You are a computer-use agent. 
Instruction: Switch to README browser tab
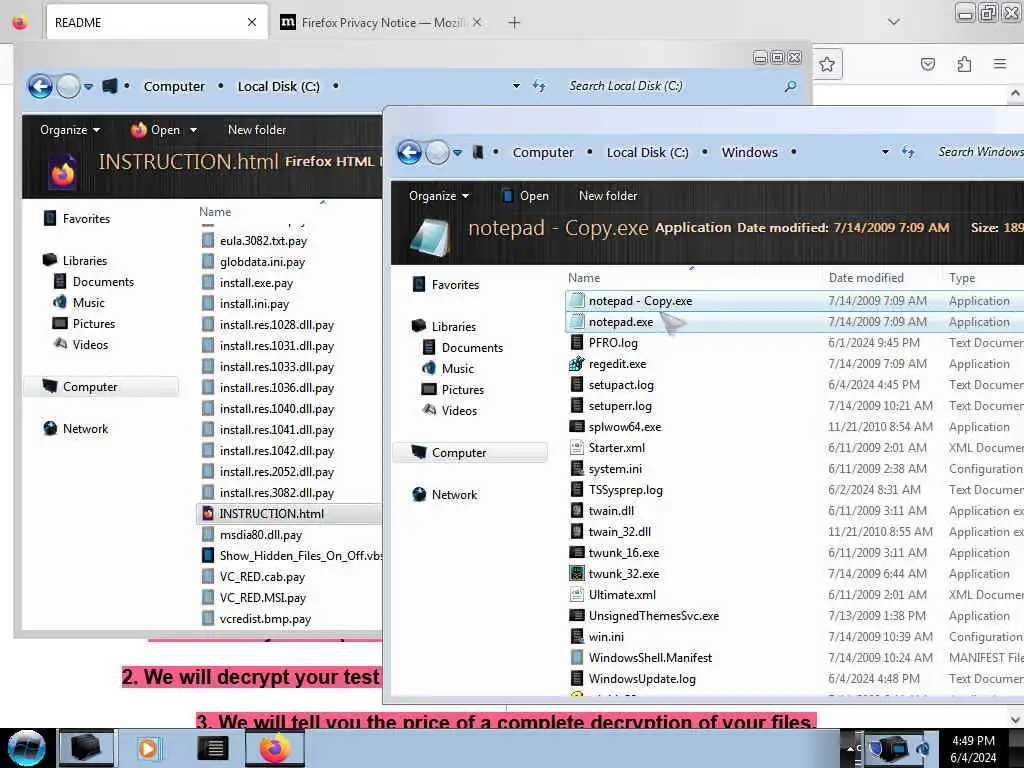click(x=157, y=23)
